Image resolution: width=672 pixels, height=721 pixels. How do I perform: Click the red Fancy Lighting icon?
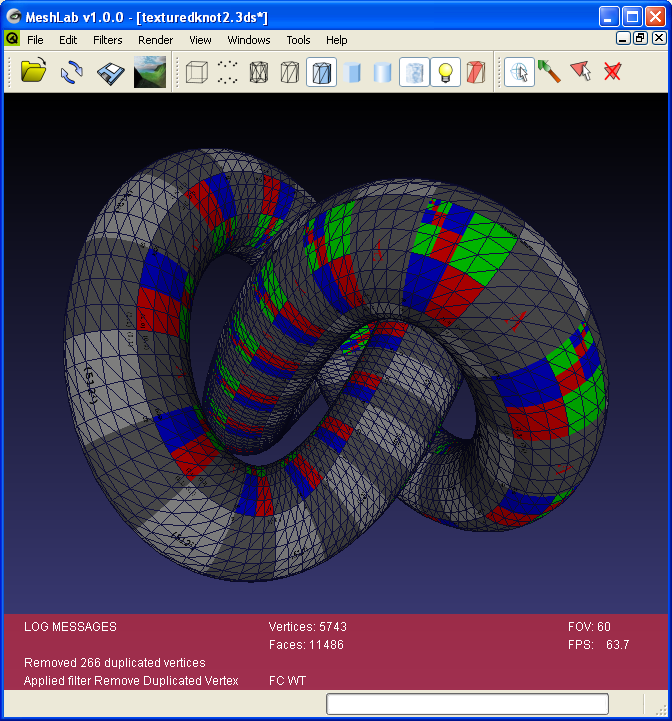476,72
